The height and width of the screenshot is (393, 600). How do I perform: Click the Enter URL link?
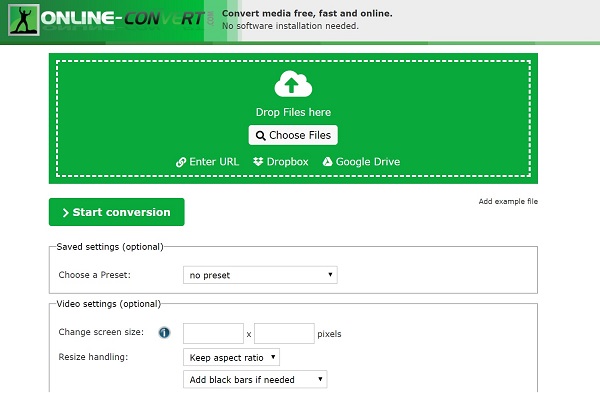point(214,162)
